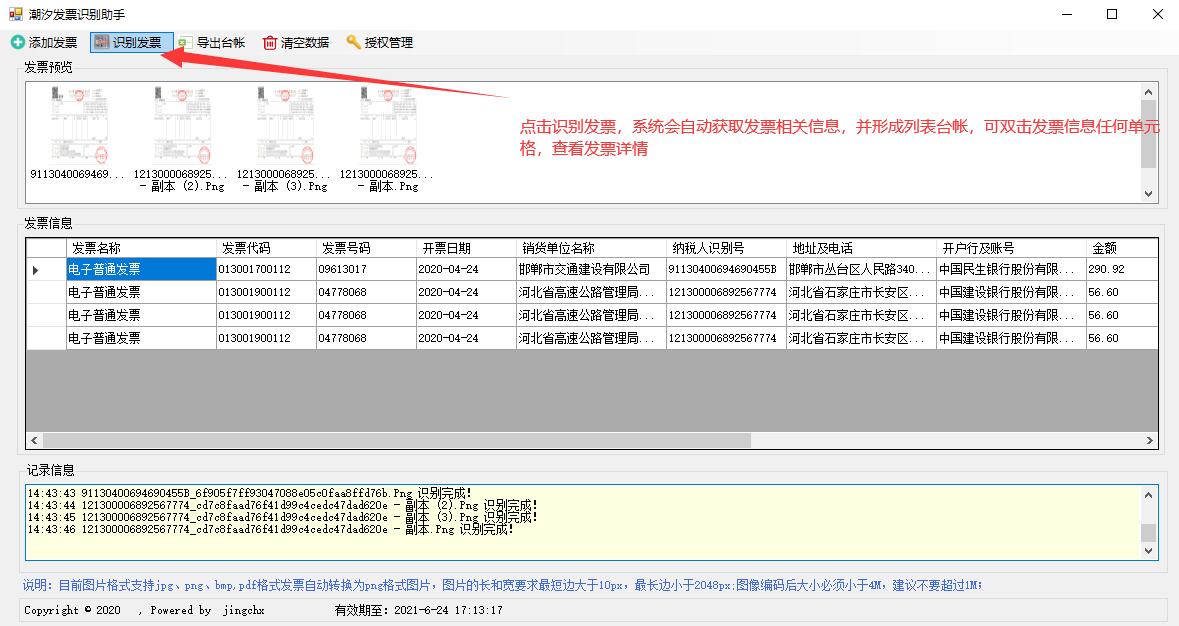Select the first invoice thumbnail 9113040069469

coord(78,126)
